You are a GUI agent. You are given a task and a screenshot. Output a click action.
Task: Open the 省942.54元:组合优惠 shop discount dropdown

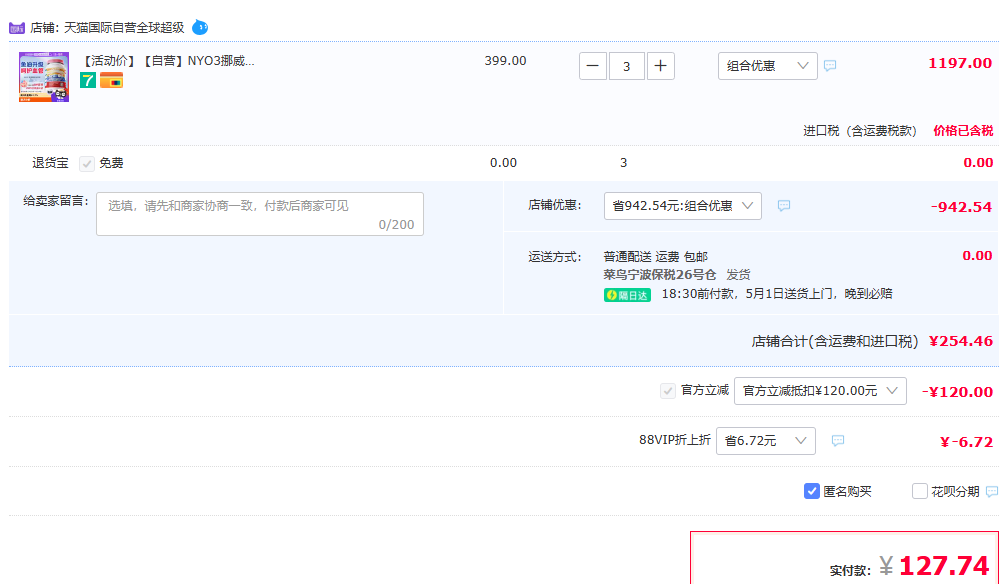682,206
